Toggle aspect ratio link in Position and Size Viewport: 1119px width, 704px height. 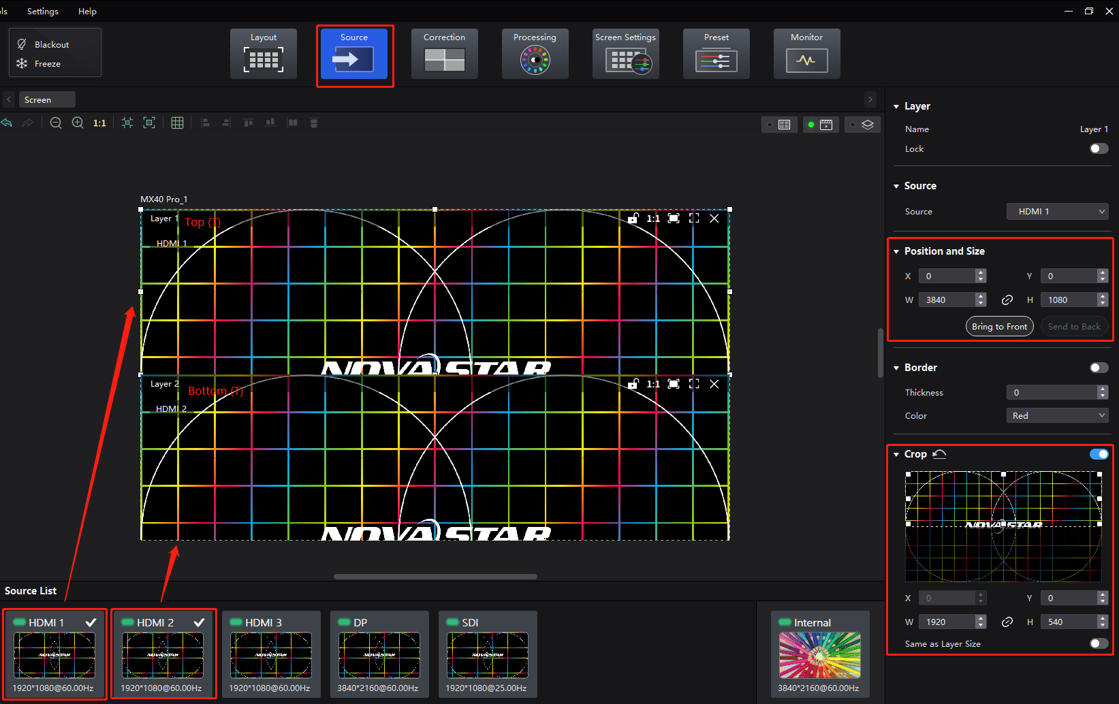point(1007,300)
